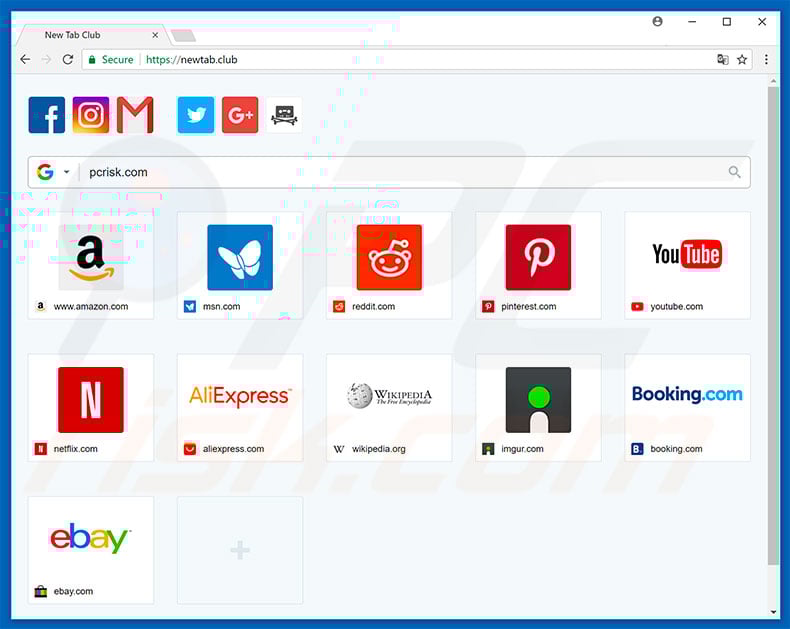Open the Chrome user profile icon
This screenshot has height=629, width=790.
[x=657, y=22]
